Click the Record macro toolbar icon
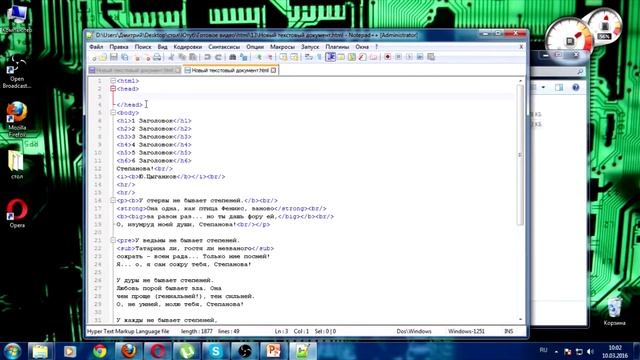Viewport: 640px width, 360px height. 387,57
